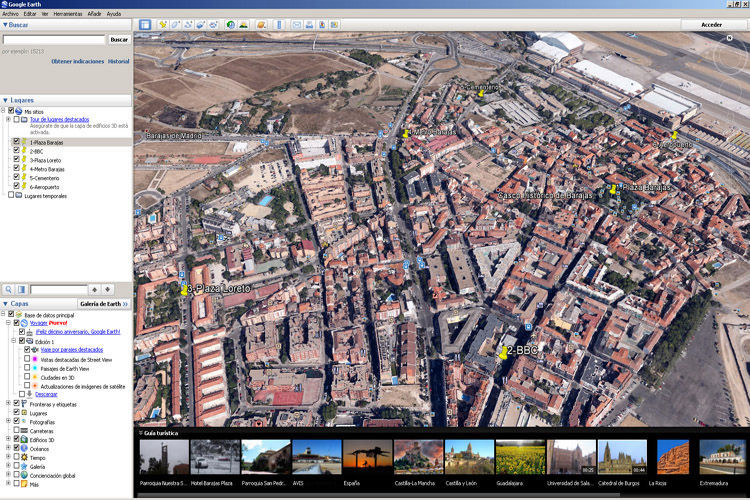Screen dimensions: 750x500
Task: Open the Añadir menu
Action: [x=94, y=14]
